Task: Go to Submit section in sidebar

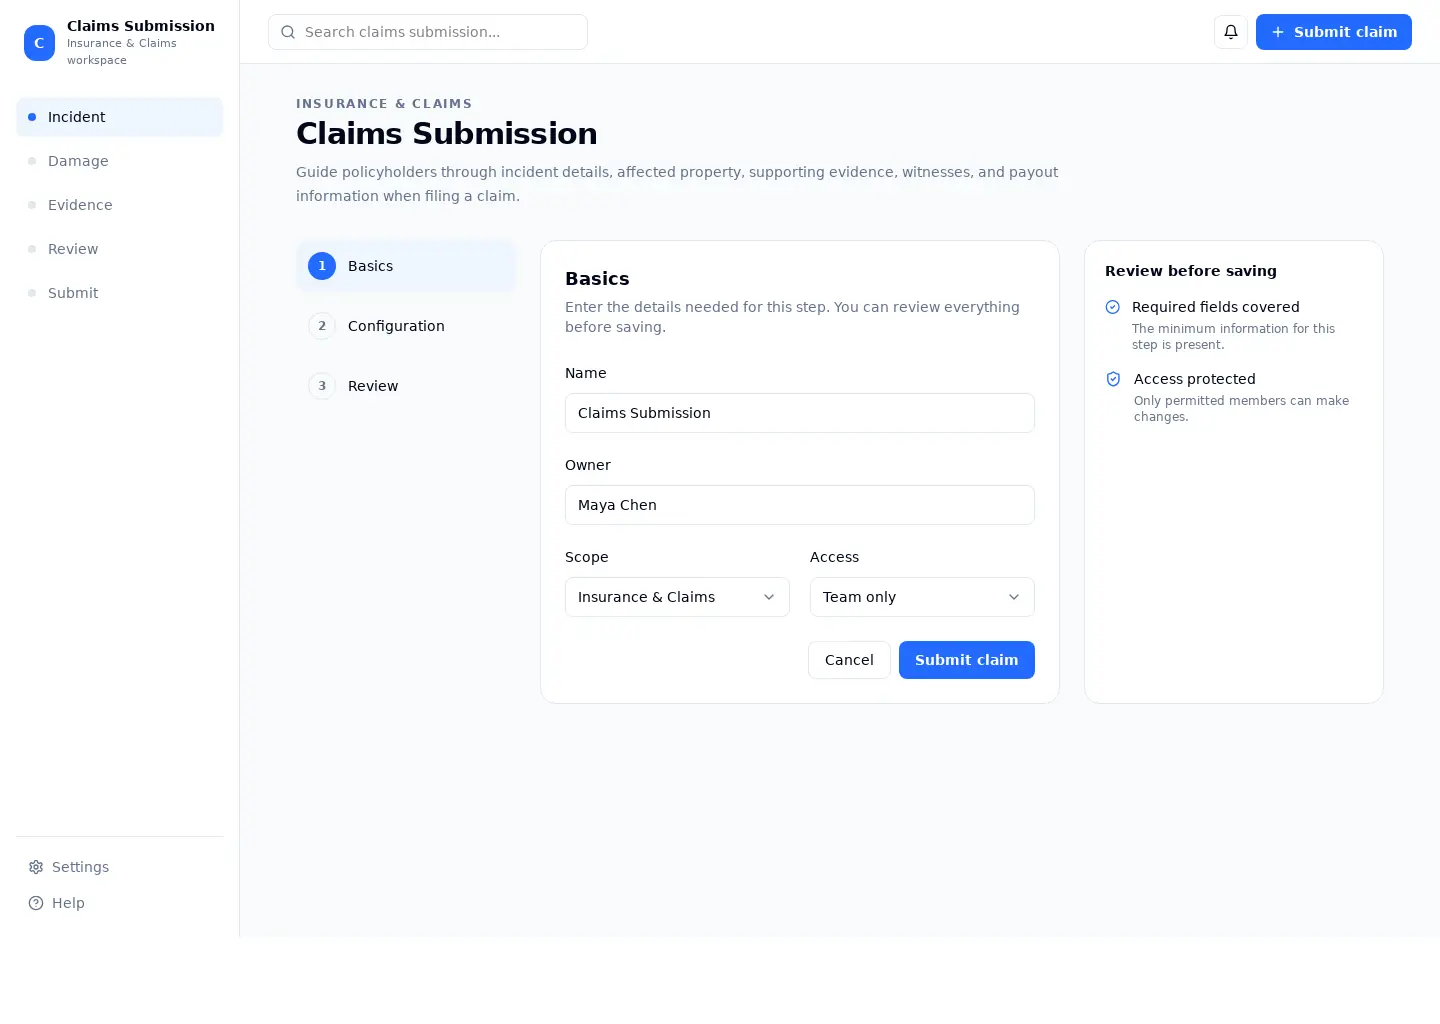Action: click(120, 293)
